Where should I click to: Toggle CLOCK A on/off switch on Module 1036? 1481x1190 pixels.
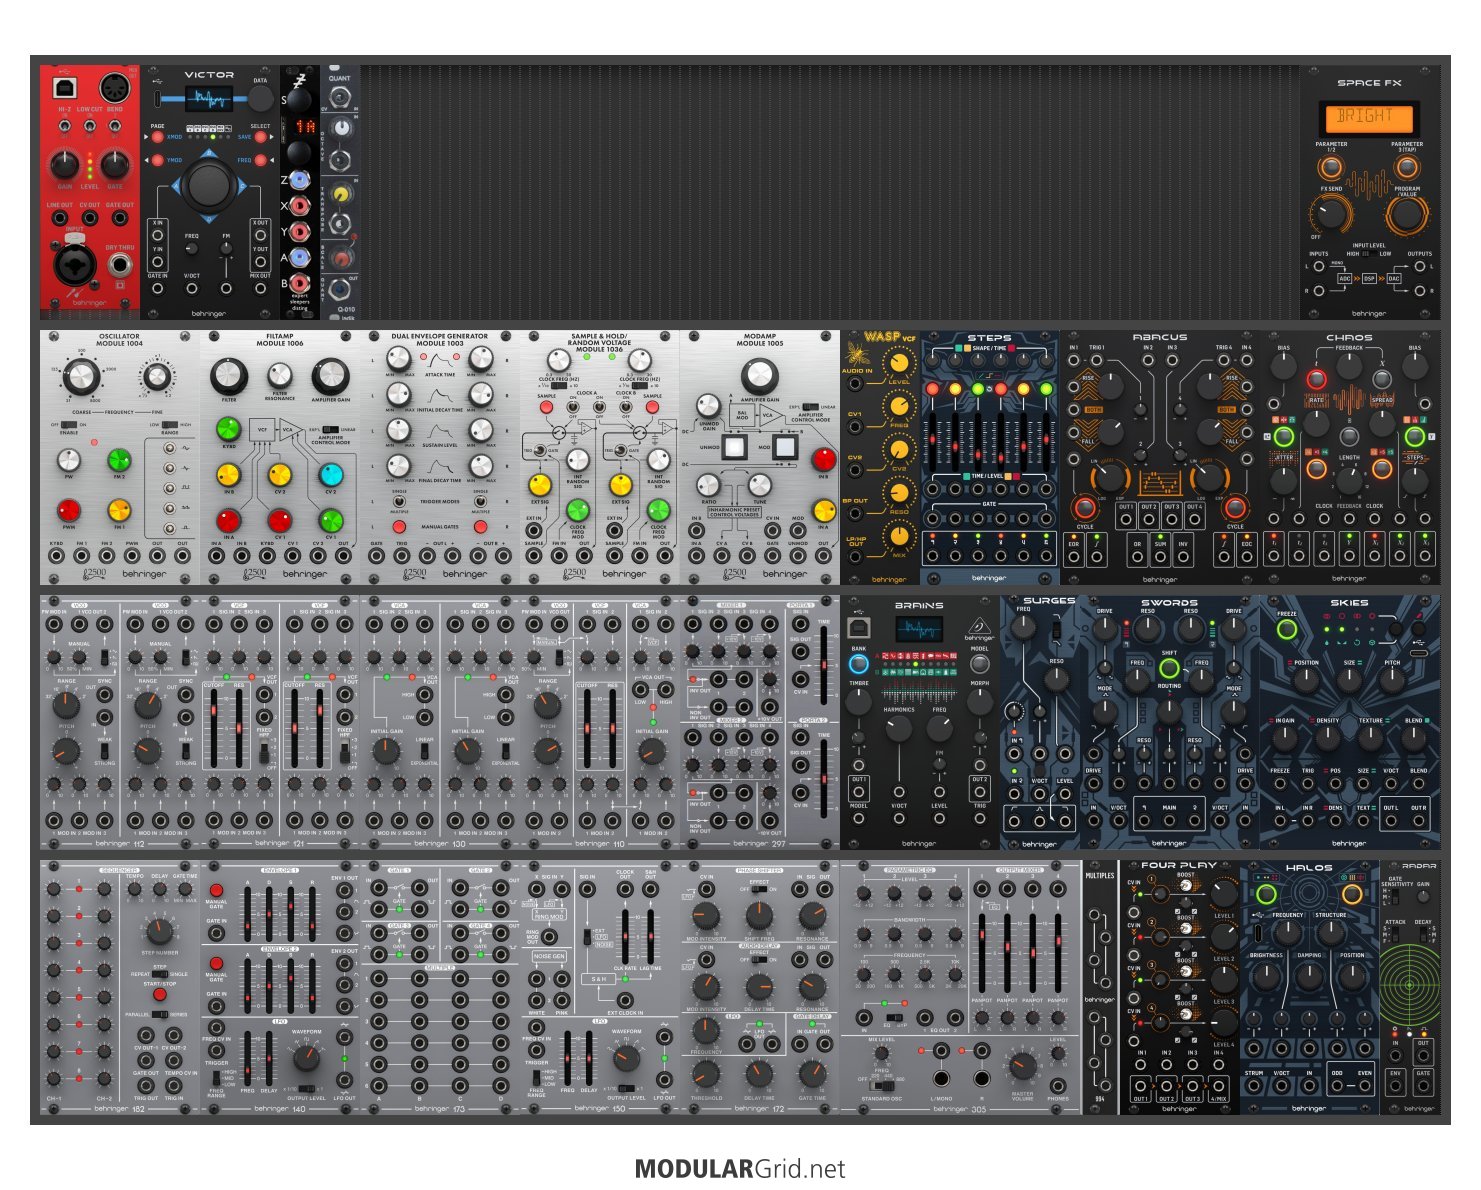(x=574, y=405)
